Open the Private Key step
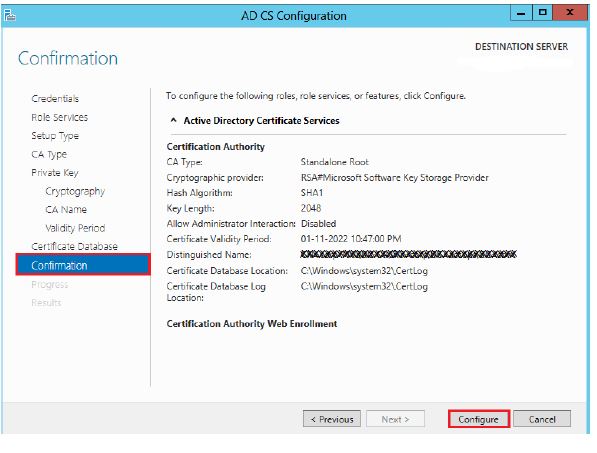Viewport: 597px width, 453px height. pos(55,173)
